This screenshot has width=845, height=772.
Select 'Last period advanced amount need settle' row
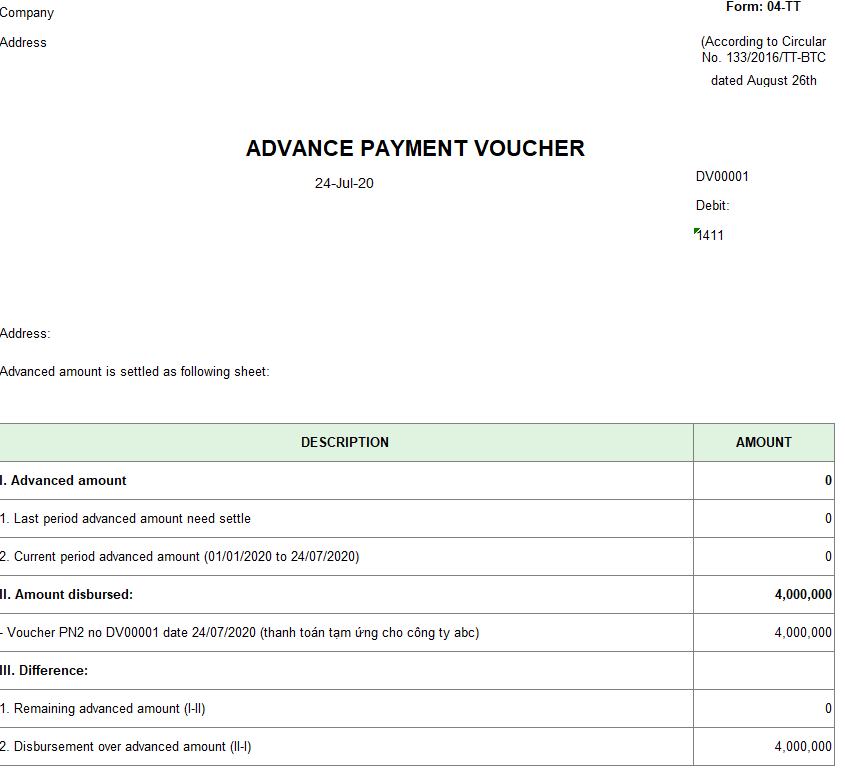point(126,519)
